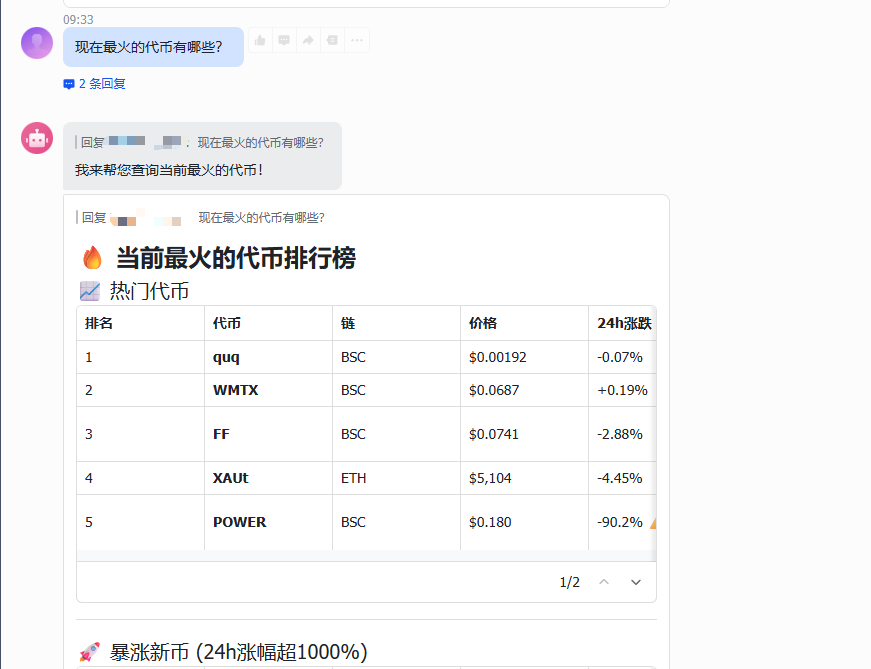Viewport: 871px width, 669px height.
Task: Go to next table page with down chevron
Action: (x=636, y=581)
